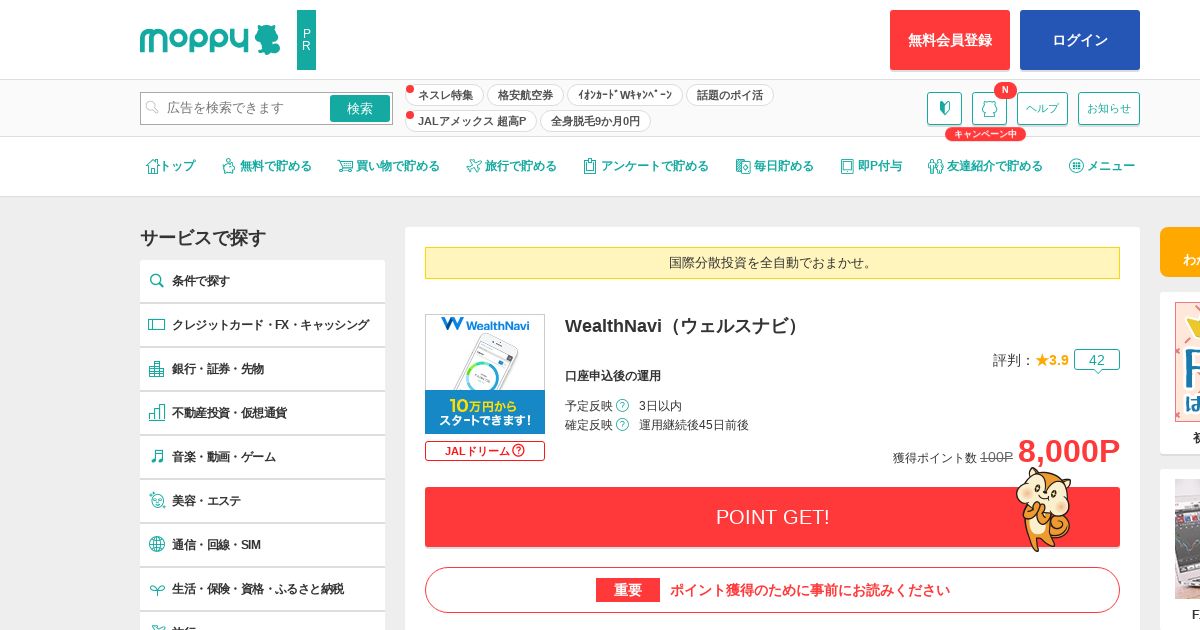Select 無料で貯める in the navigation
1200x630 pixels.
[x=266, y=166]
